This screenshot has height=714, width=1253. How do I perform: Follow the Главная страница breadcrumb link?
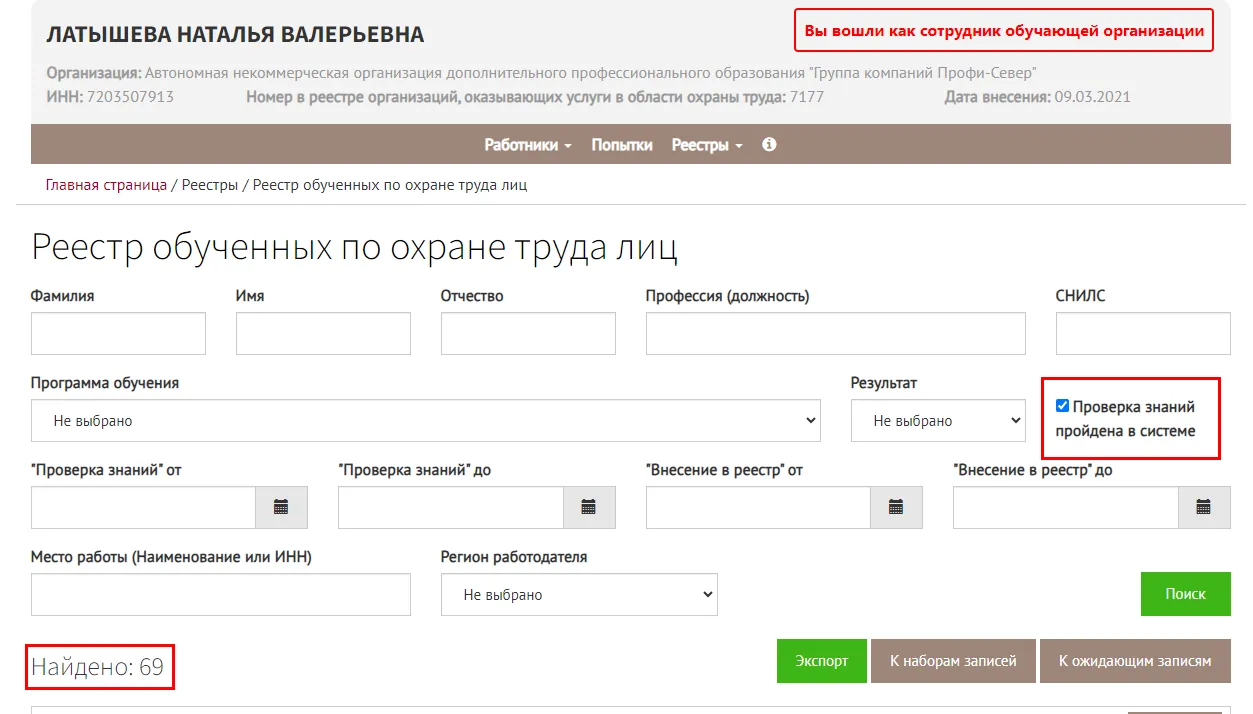click(x=106, y=185)
